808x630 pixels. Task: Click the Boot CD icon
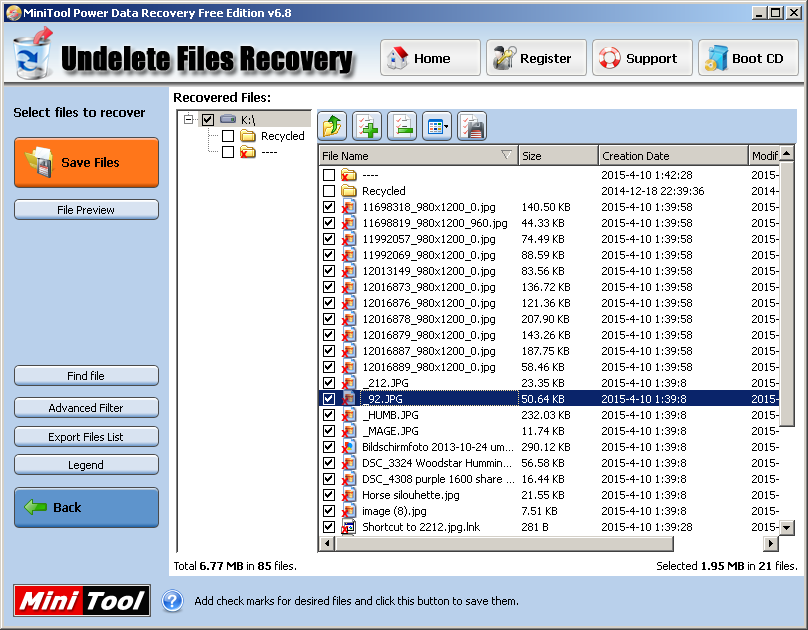point(716,58)
